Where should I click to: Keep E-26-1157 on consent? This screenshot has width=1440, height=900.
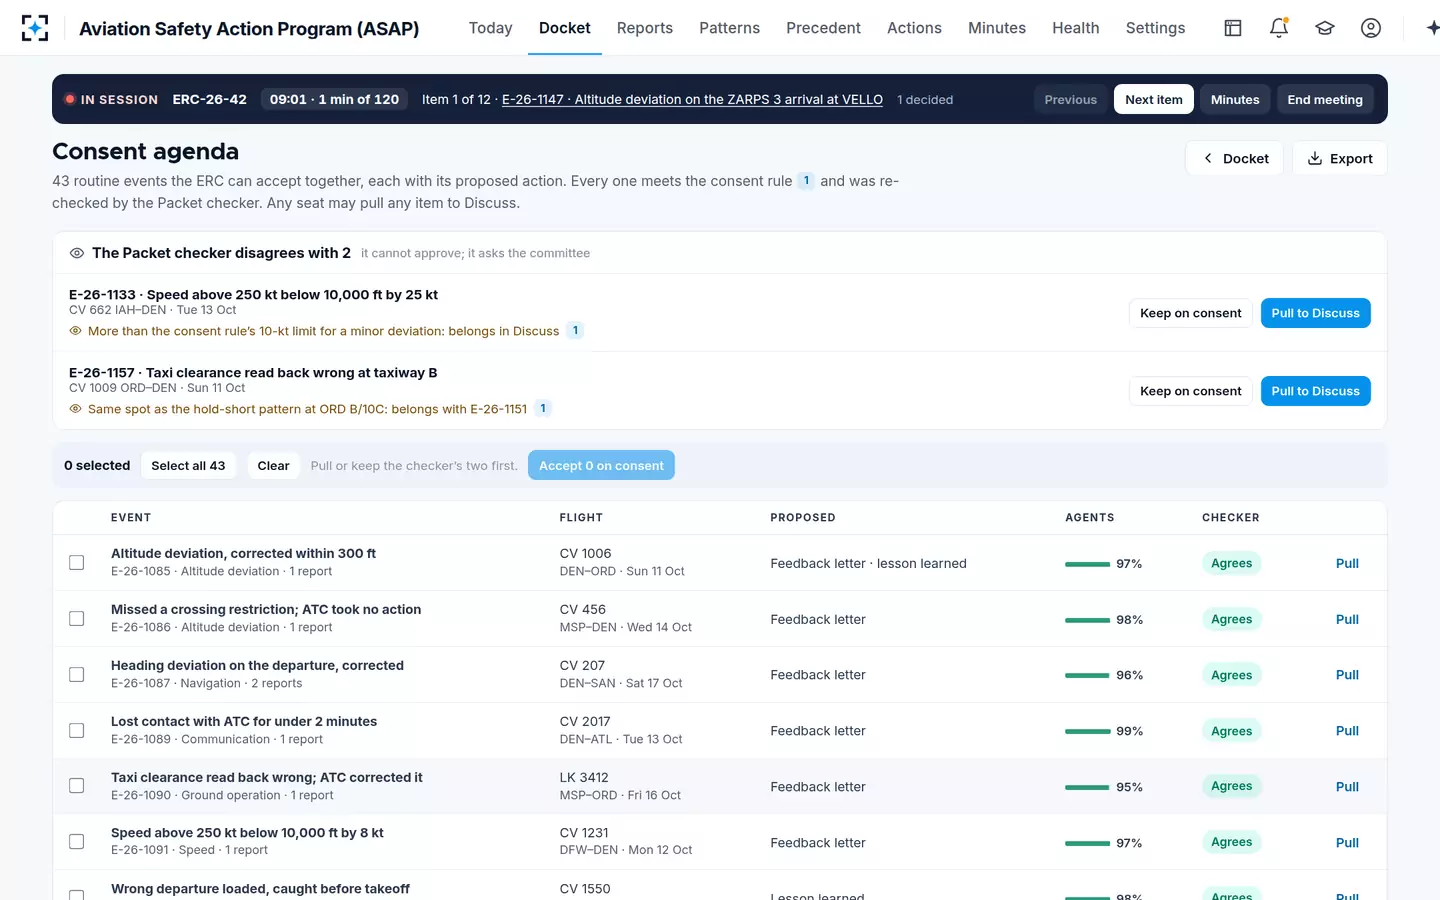click(1190, 391)
